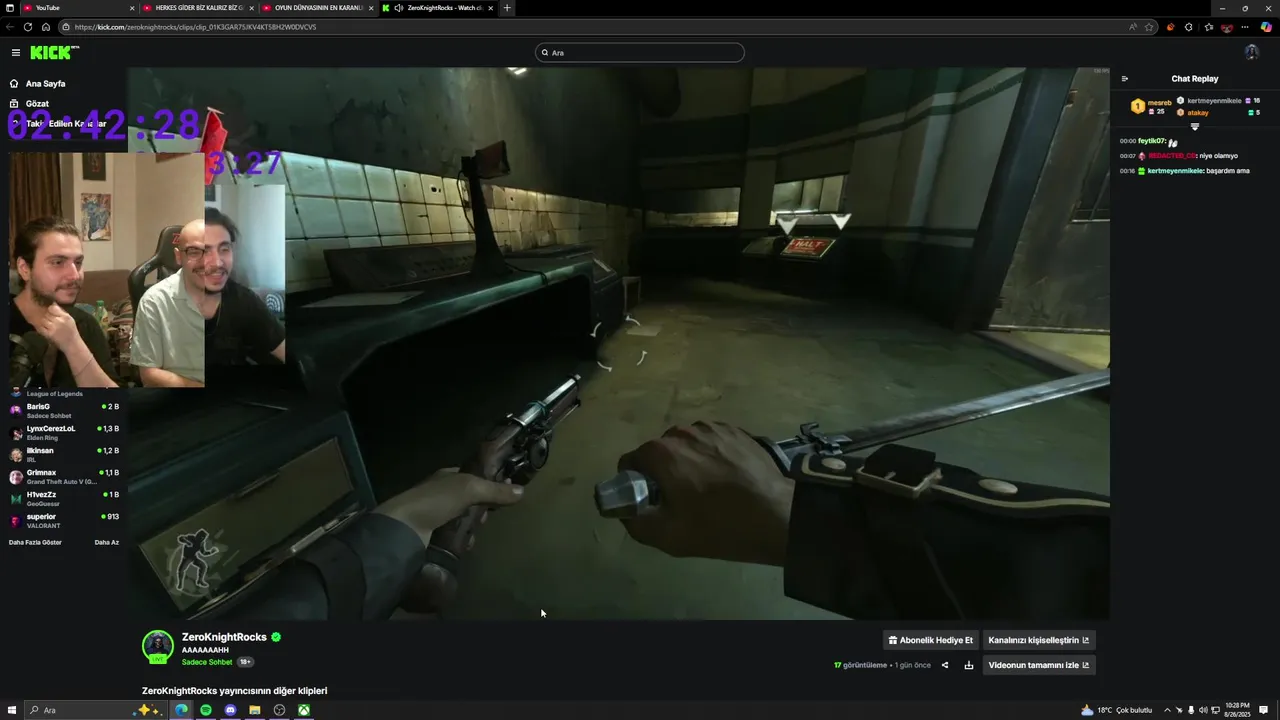Open the taskbar volume icon

pos(1203,710)
